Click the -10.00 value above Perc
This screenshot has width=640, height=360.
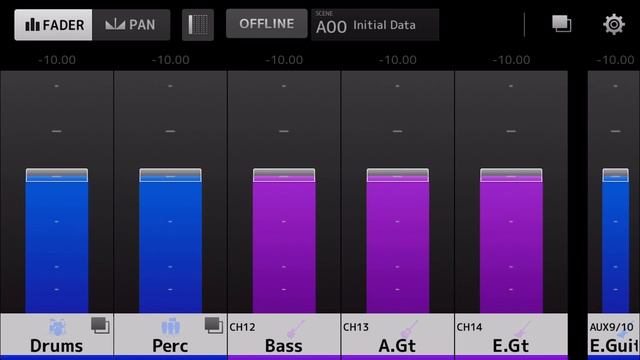coord(170,60)
